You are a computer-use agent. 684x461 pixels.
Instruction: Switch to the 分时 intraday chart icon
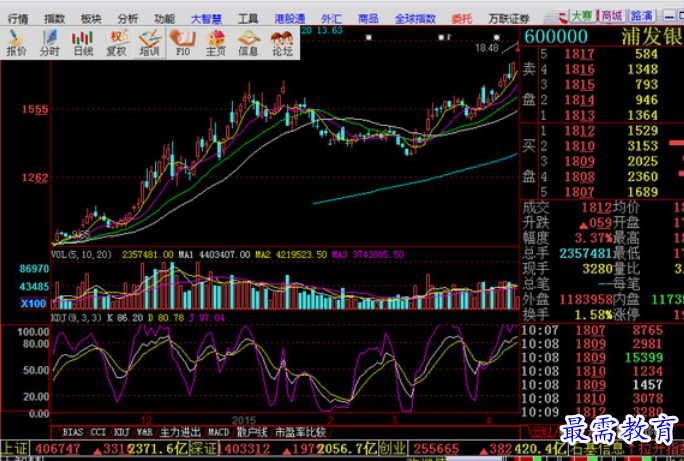50,43
